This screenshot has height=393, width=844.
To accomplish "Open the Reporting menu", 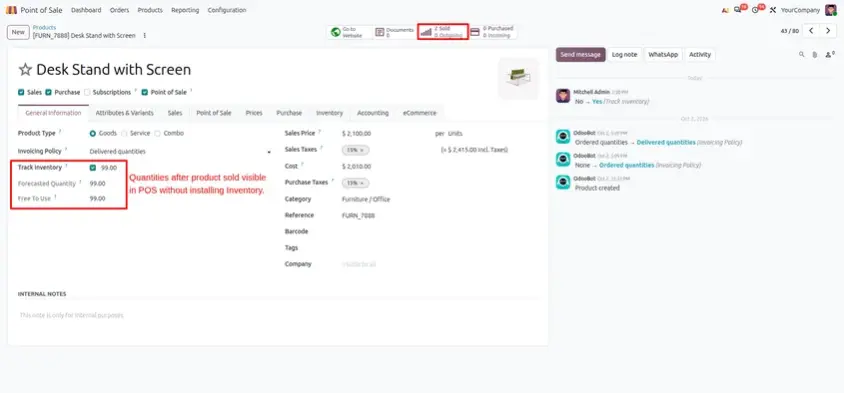I will coord(185,10).
